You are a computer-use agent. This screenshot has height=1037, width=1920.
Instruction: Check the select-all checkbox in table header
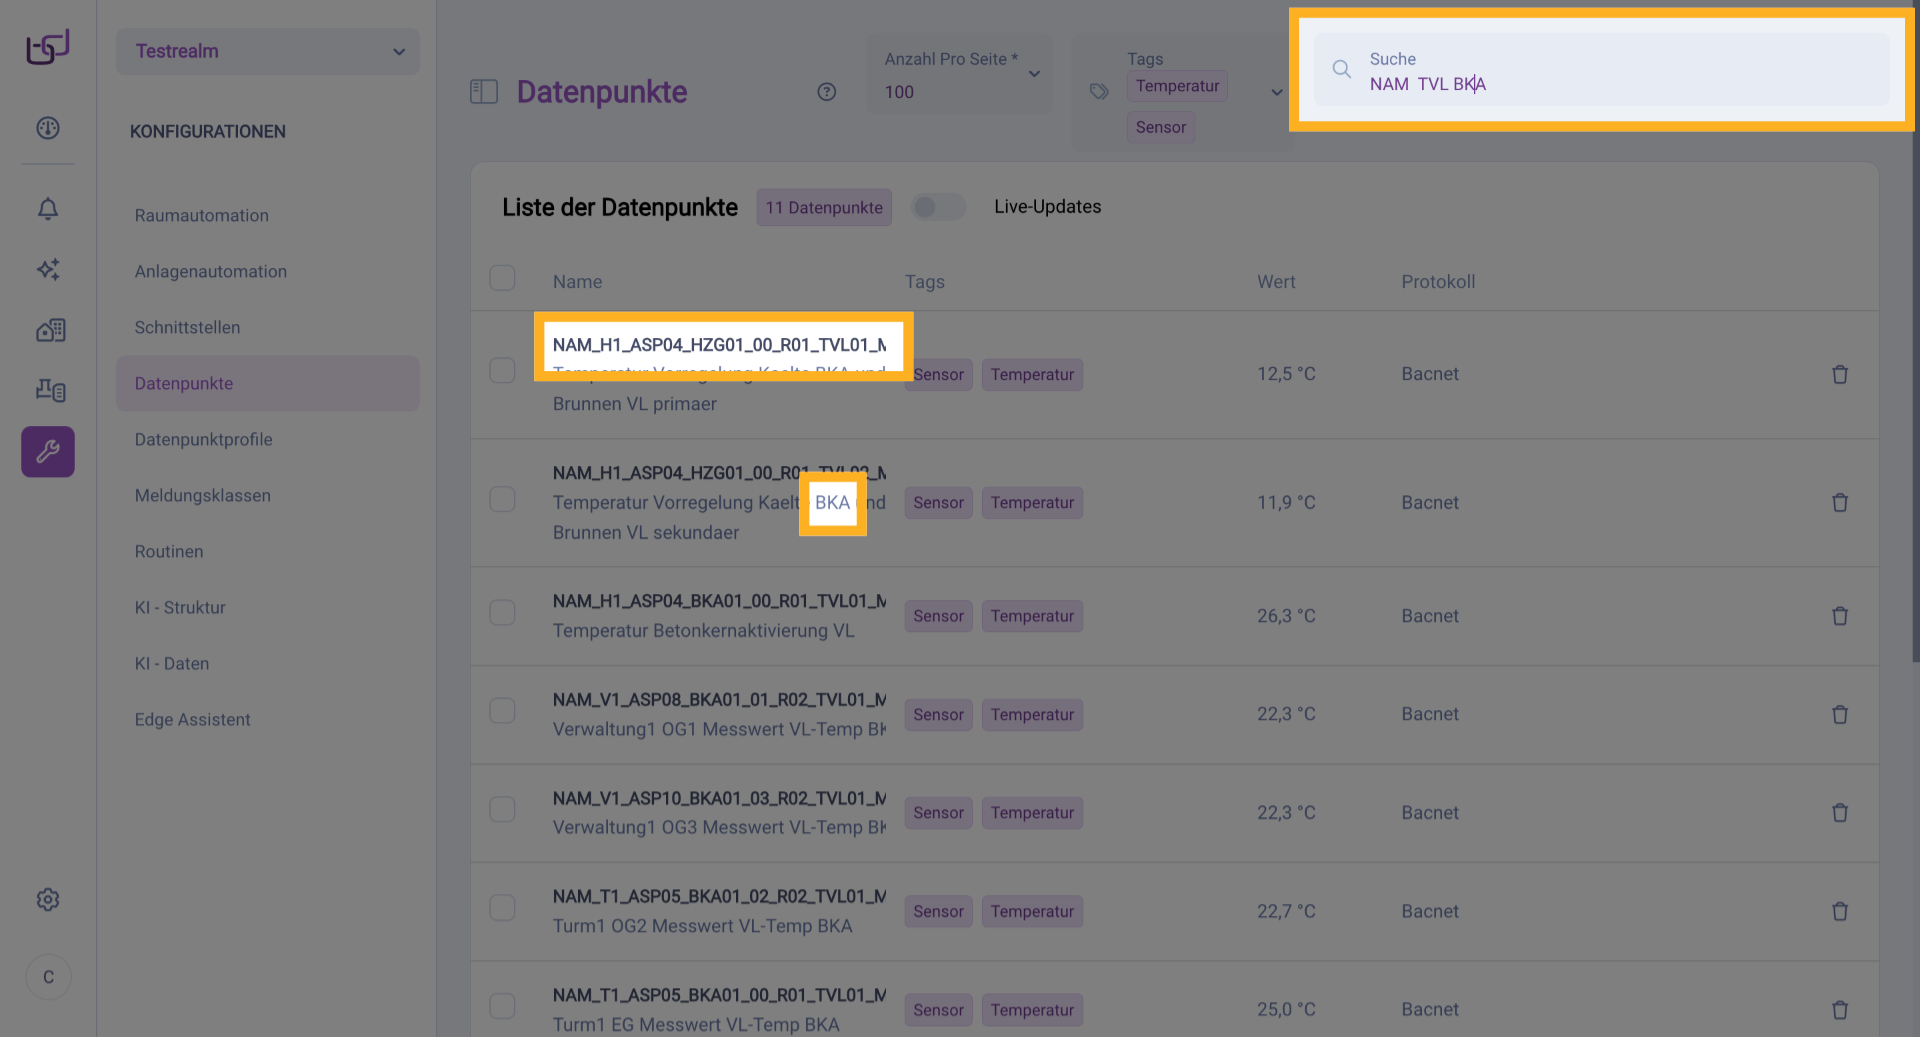coord(502,278)
